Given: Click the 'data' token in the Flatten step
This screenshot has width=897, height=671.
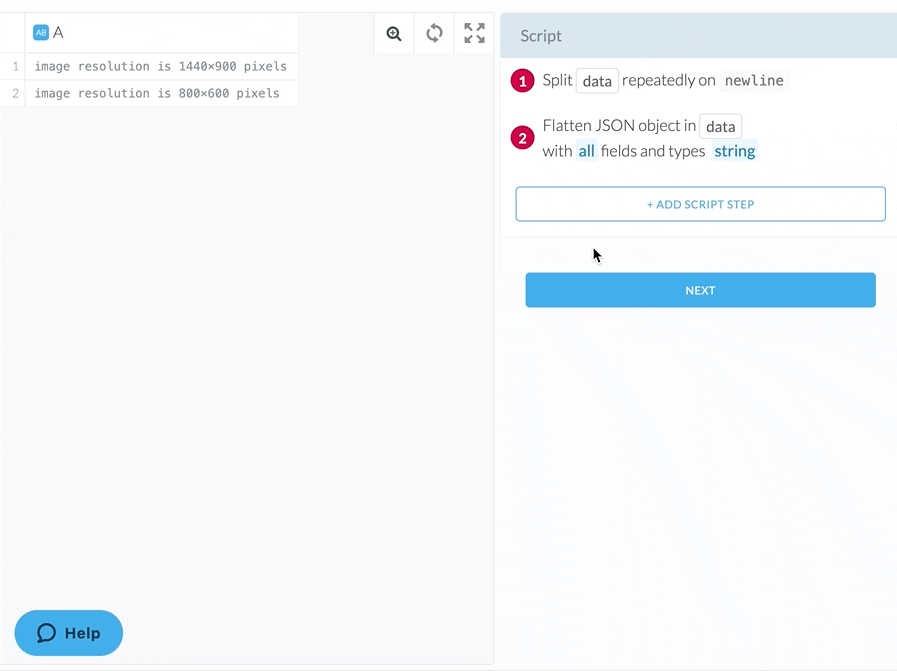Looking at the screenshot, I should tap(720, 126).
